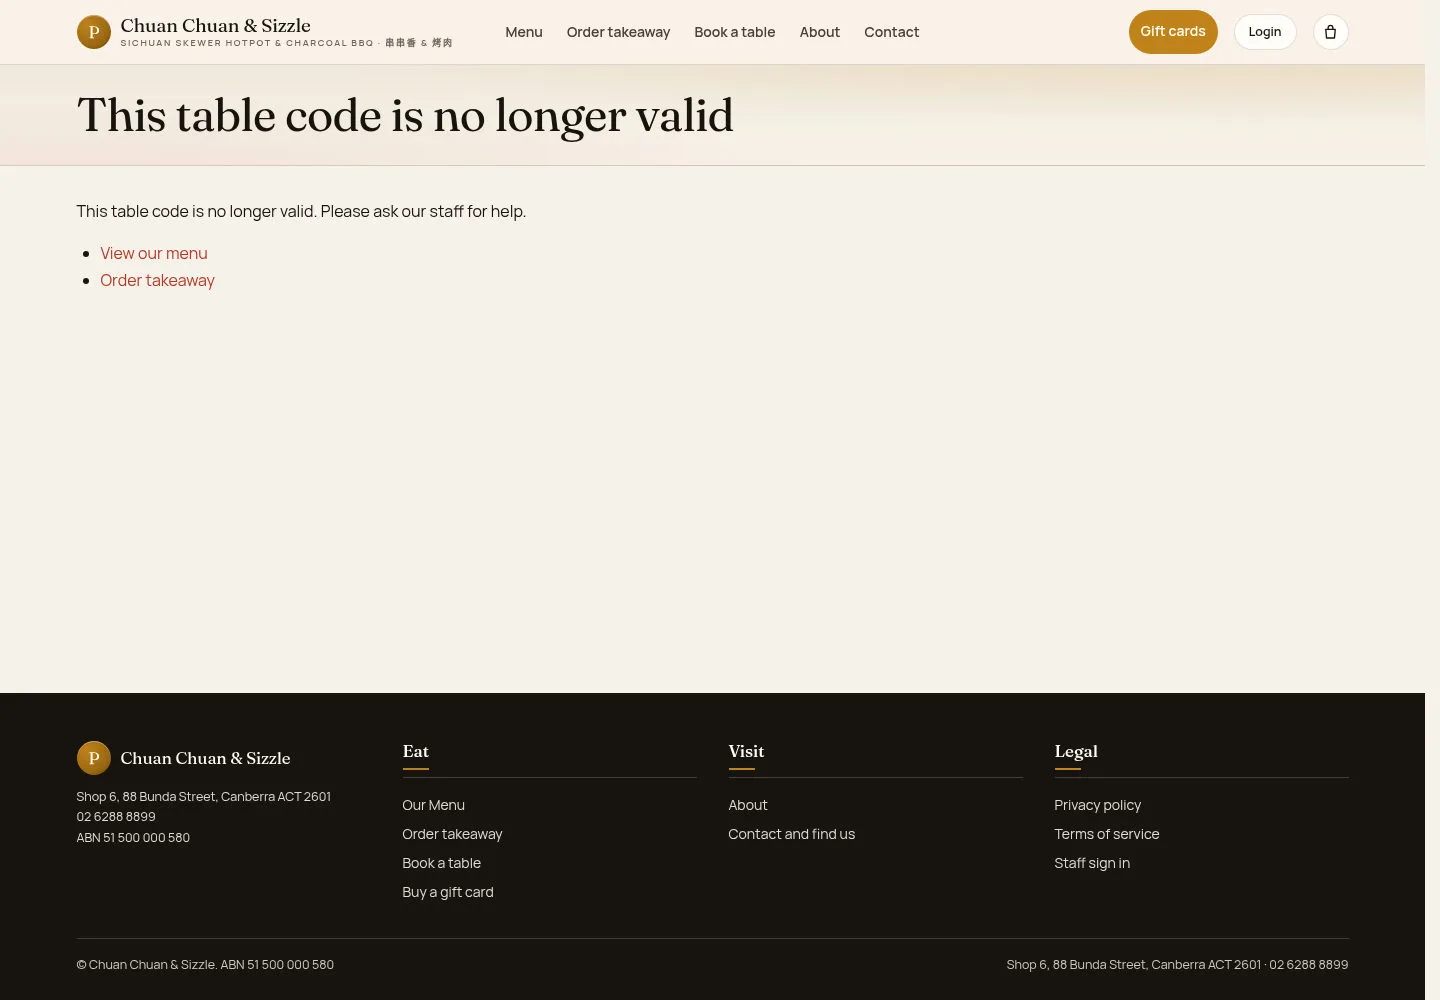Click footer Order takeaway link
Screen dimensions: 1440x1000
pyautogui.click(x=452, y=834)
